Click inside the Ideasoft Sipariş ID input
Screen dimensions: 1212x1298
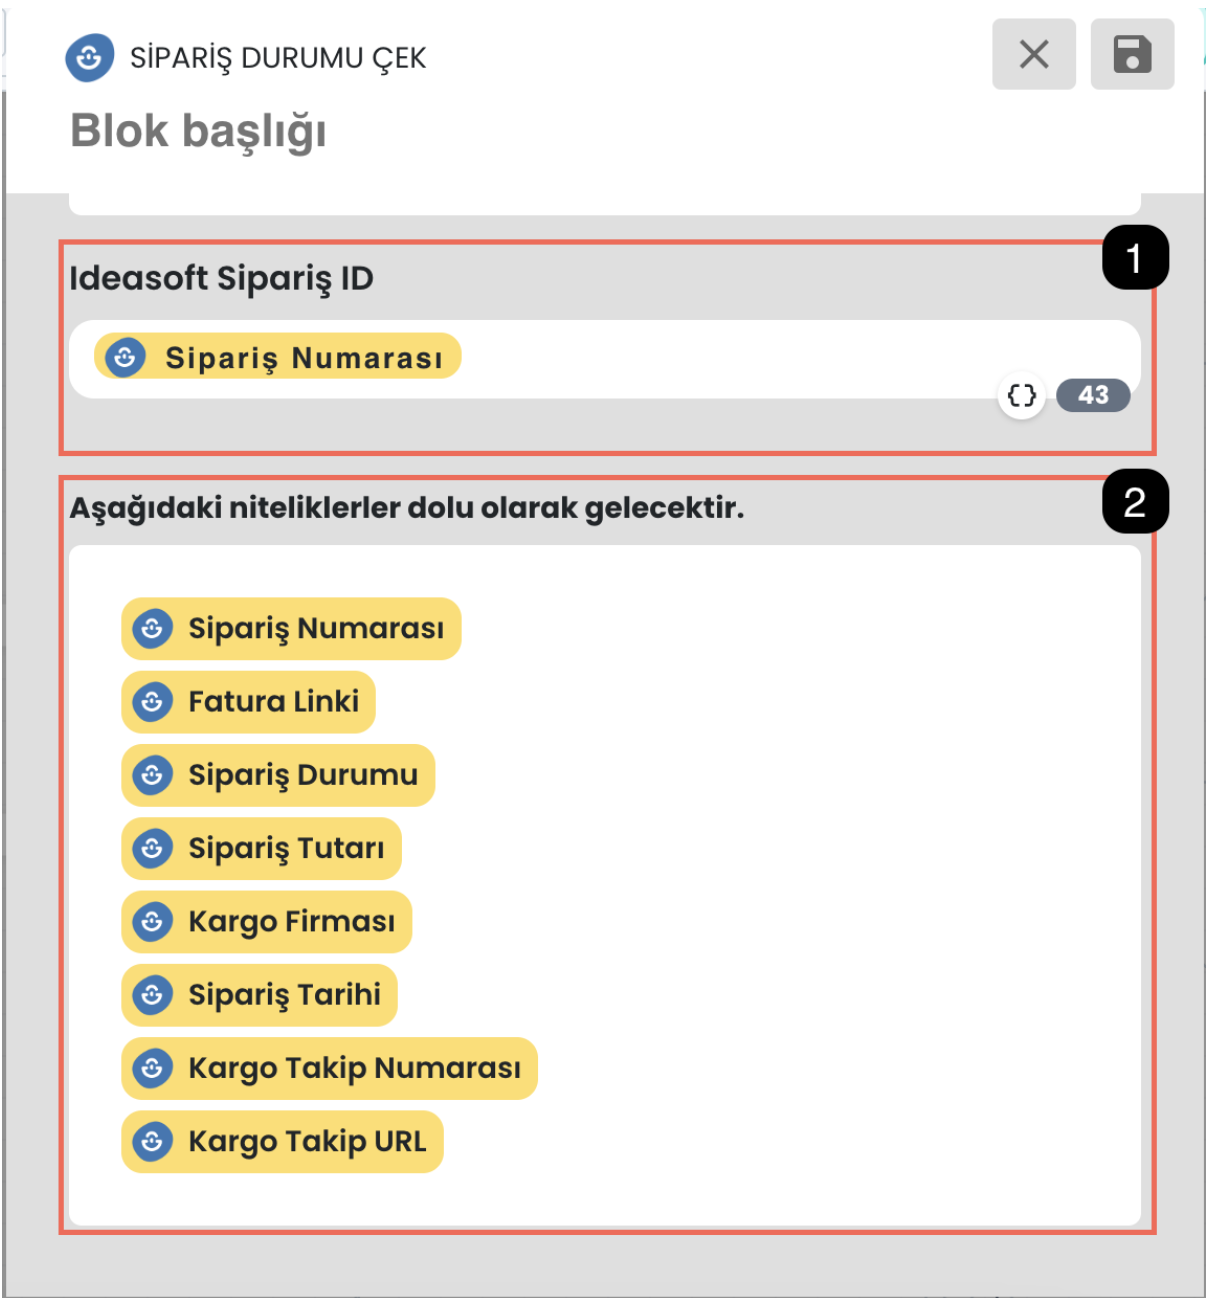pyautogui.click(x=604, y=359)
